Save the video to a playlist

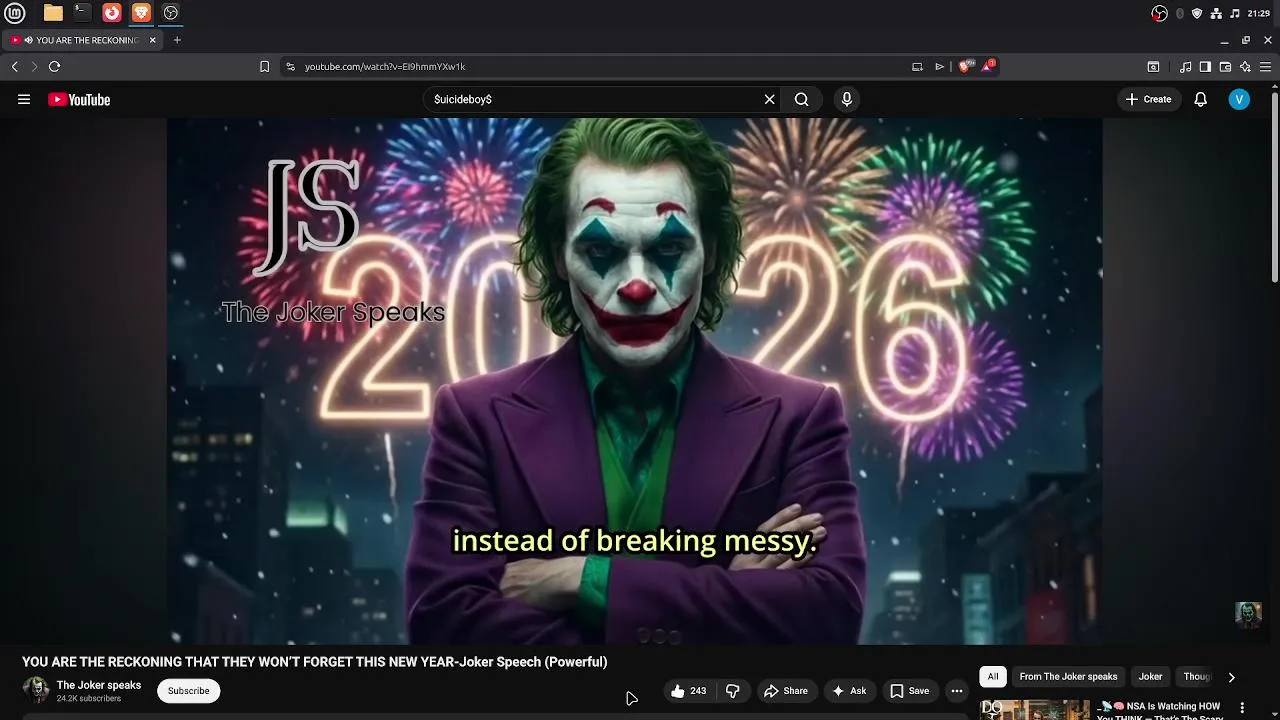click(910, 691)
